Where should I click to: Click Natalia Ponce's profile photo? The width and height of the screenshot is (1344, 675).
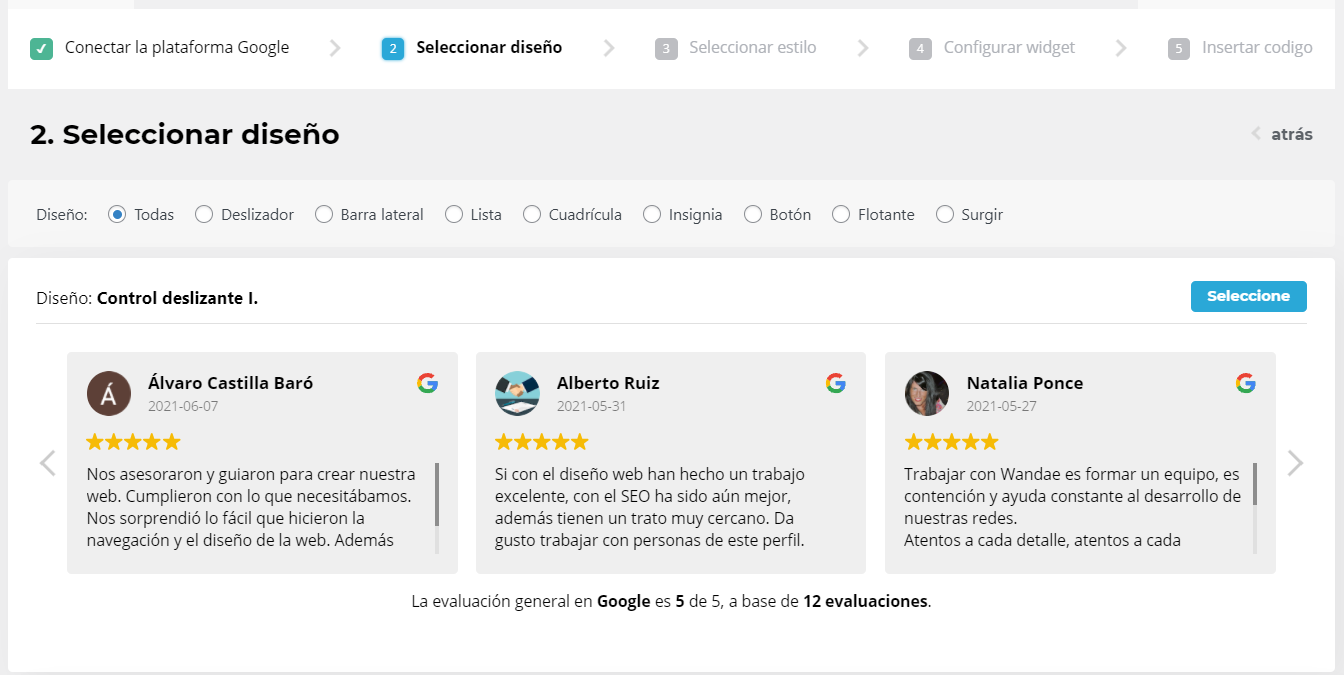(x=927, y=393)
